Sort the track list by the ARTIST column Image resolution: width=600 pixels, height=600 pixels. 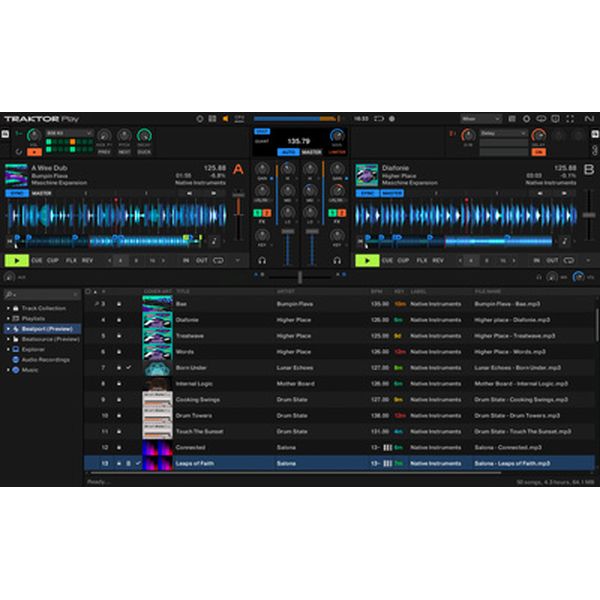point(285,292)
